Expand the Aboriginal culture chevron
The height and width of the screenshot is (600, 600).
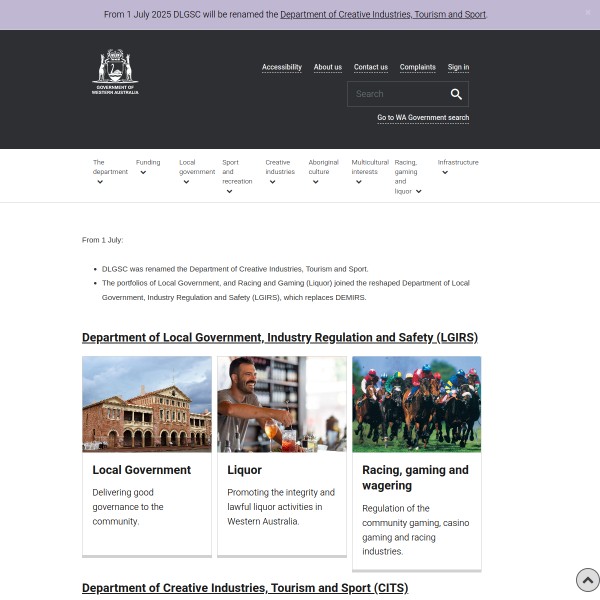315,182
